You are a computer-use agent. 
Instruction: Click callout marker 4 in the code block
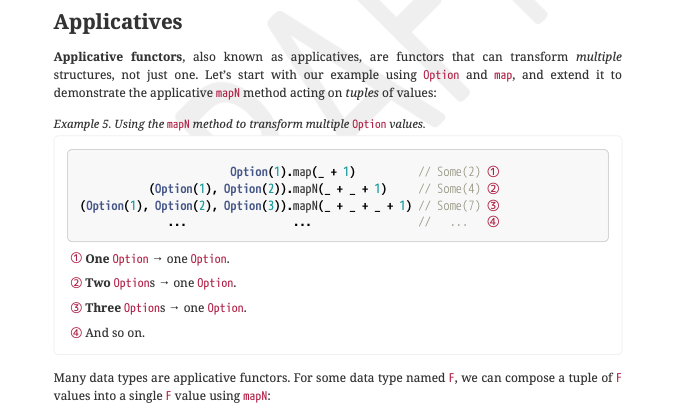click(x=492, y=224)
